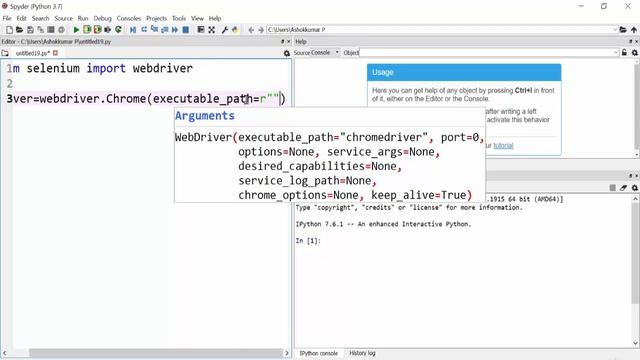
Task: Open the Edit menu
Action: [21, 18]
